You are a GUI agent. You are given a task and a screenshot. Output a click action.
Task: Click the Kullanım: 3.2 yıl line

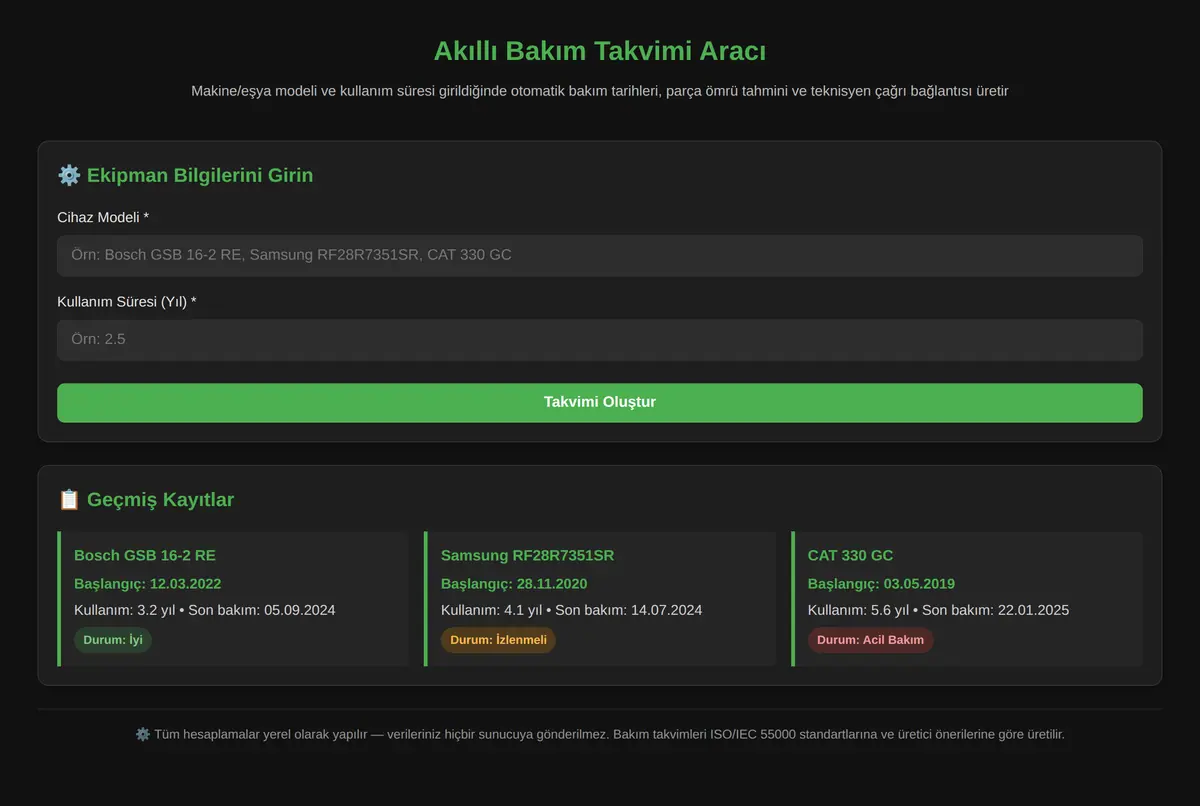204,610
